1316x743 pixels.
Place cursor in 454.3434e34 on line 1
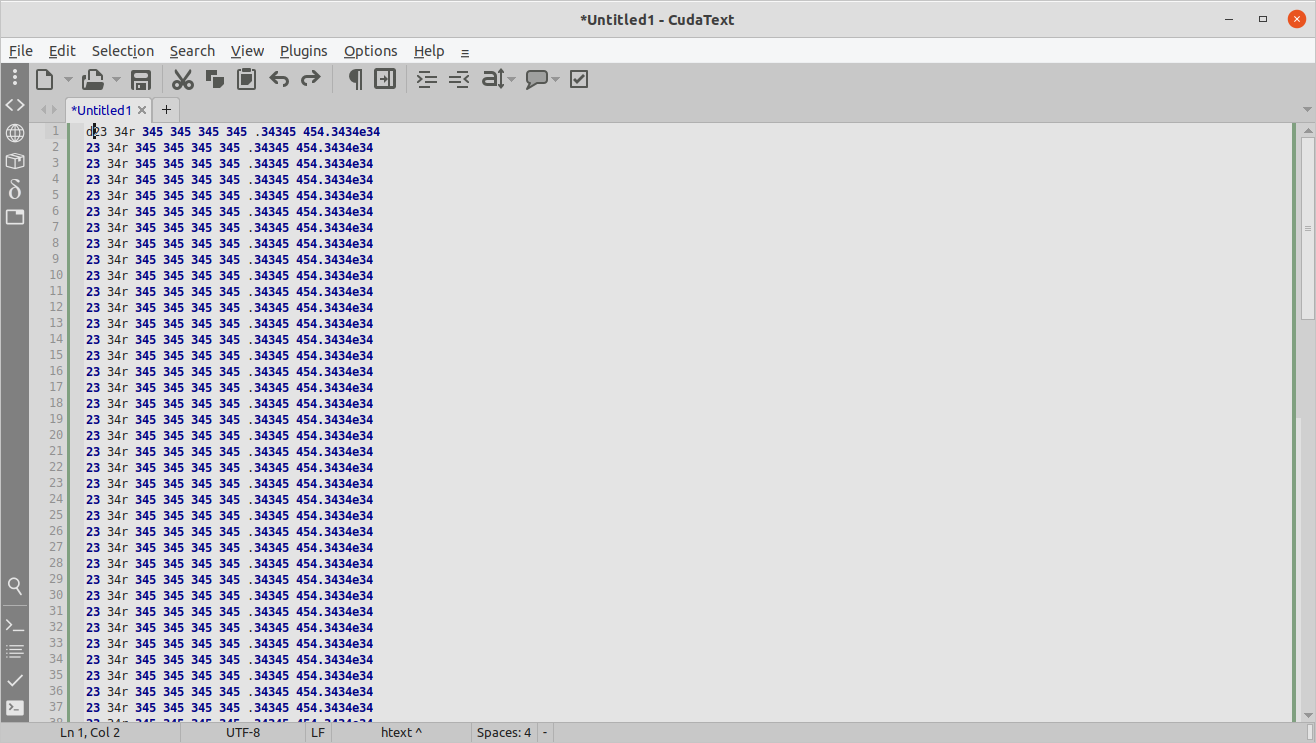pyautogui.click(x=341, y=131)
